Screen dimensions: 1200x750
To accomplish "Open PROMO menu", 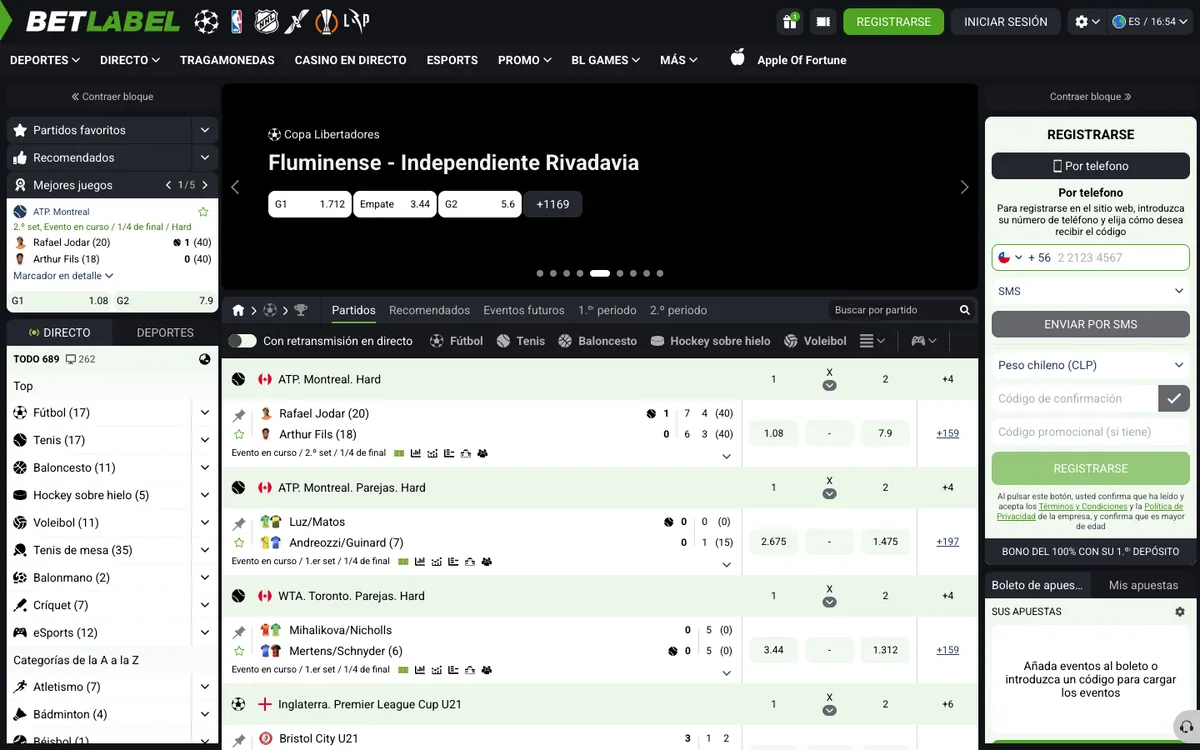I will coord(525,60).
